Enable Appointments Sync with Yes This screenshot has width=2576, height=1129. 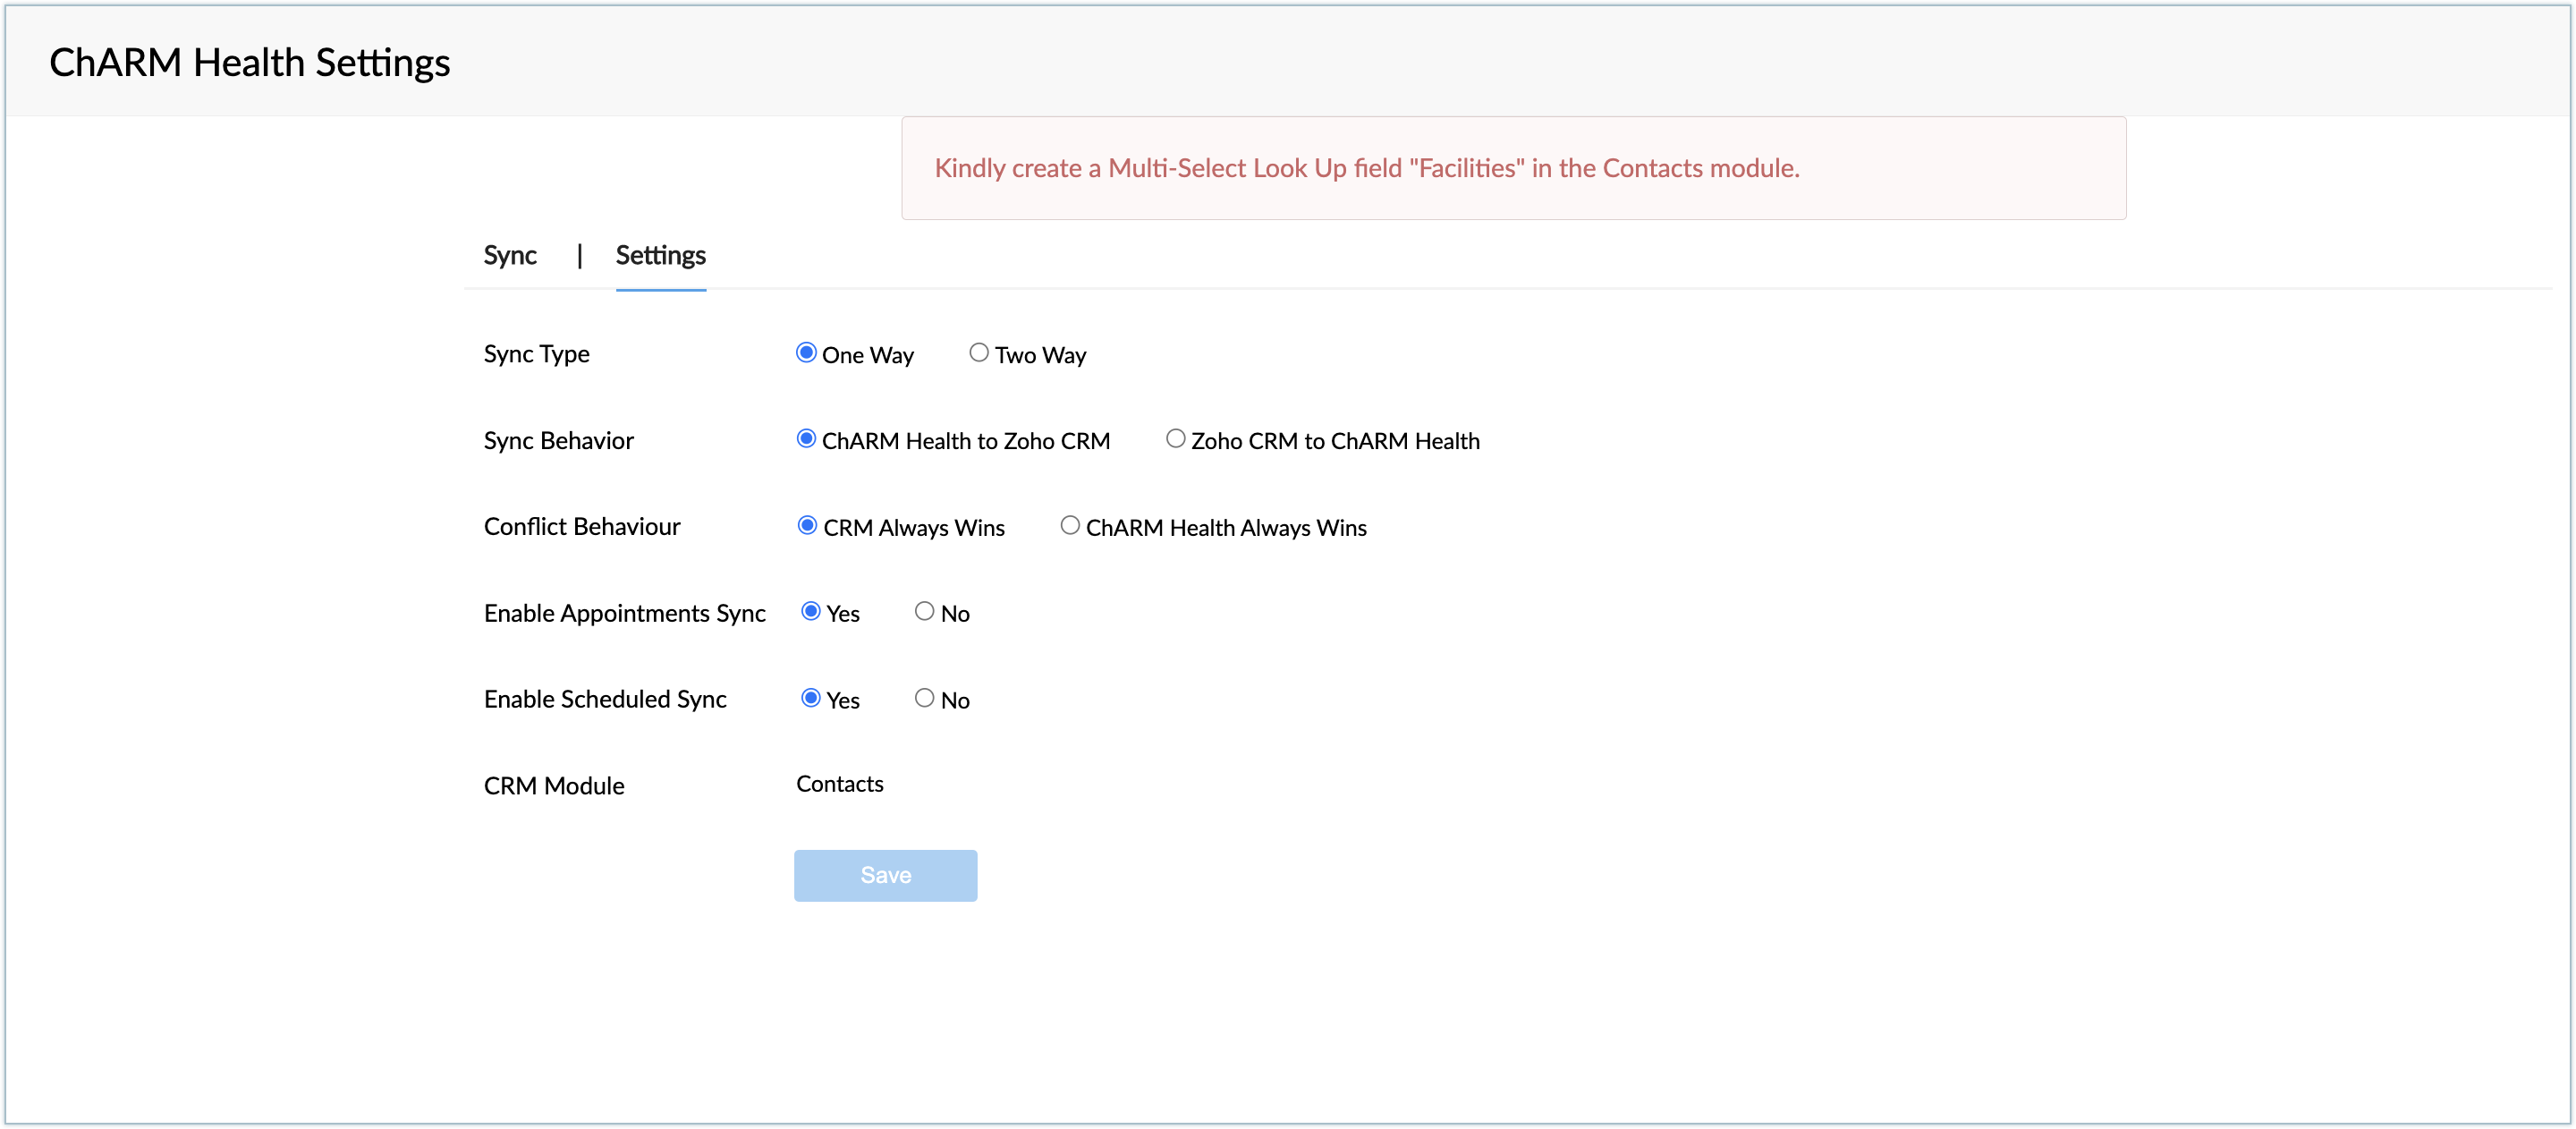[x=811, y=612]
